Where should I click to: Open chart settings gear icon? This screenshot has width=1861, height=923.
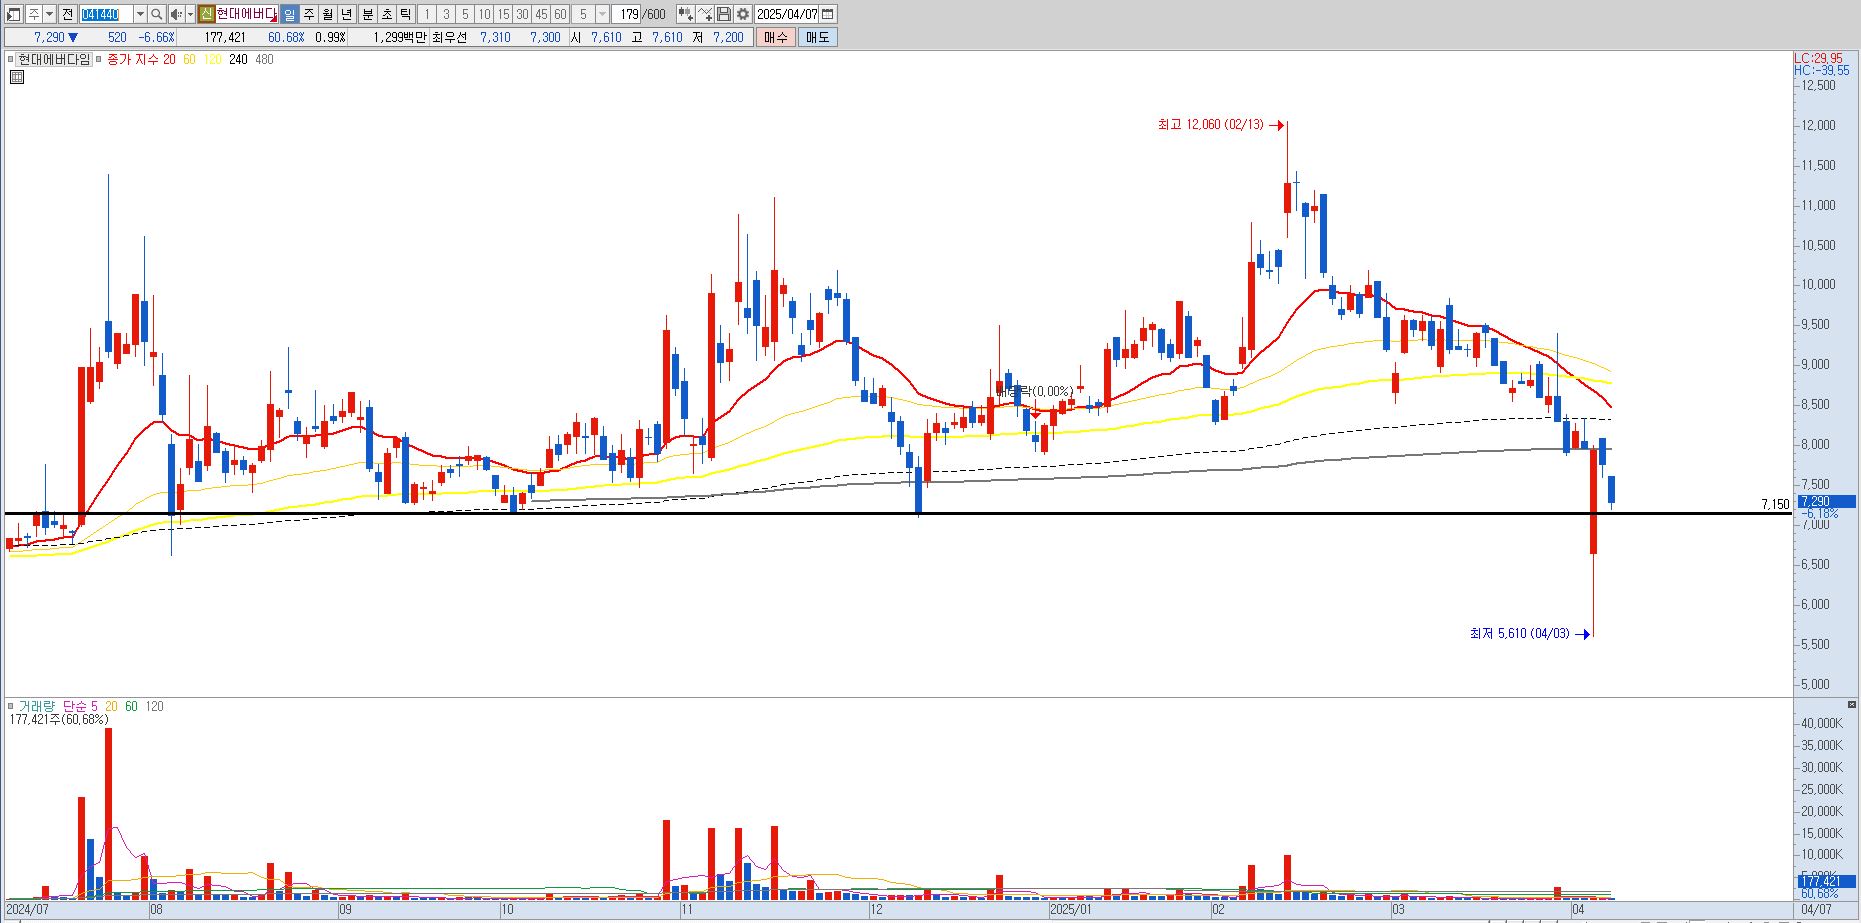(743, 14)
